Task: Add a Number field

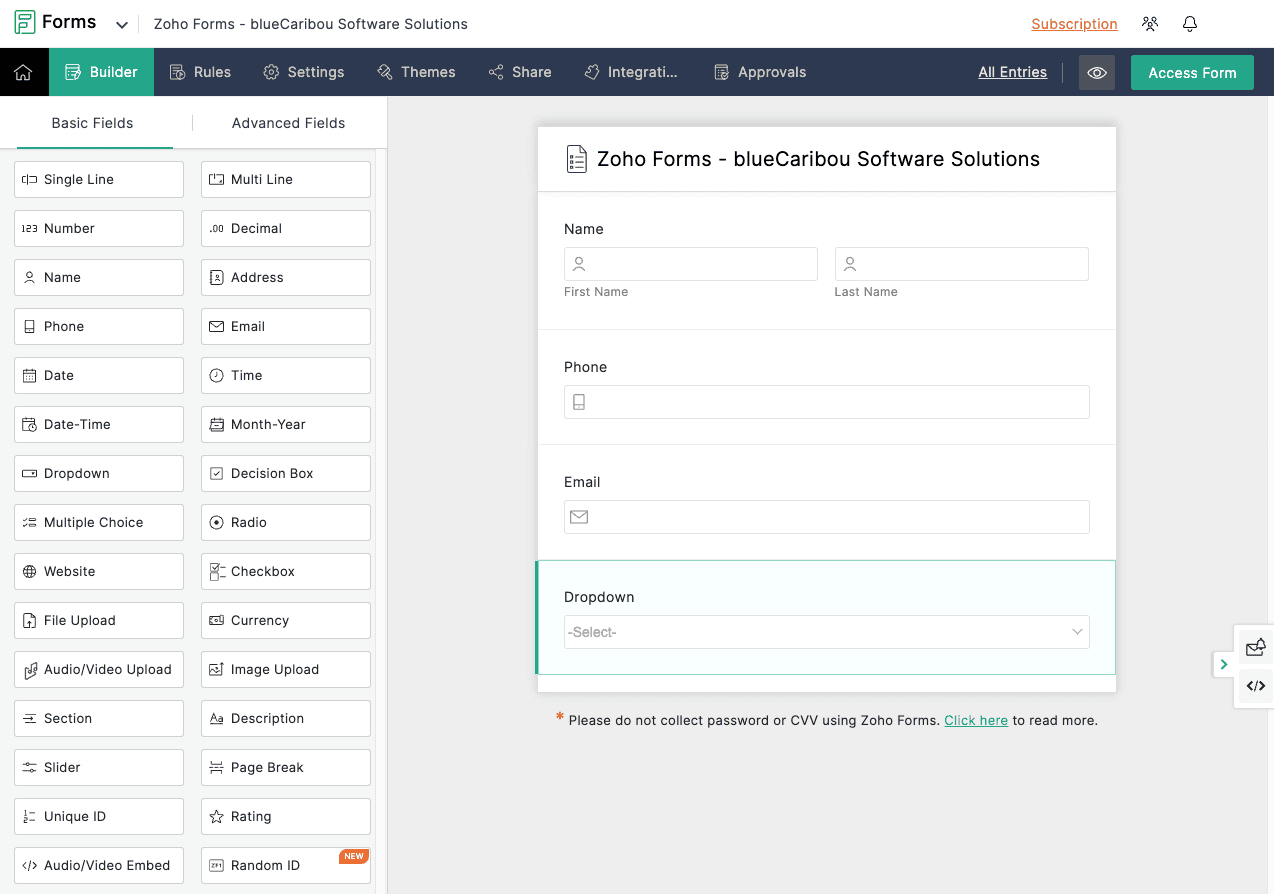Action: (x=99, y=228)
